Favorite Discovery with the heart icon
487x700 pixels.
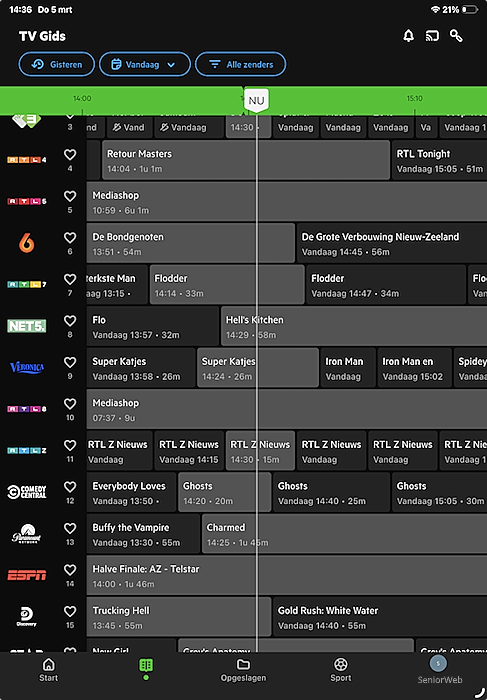pos(70,611)
